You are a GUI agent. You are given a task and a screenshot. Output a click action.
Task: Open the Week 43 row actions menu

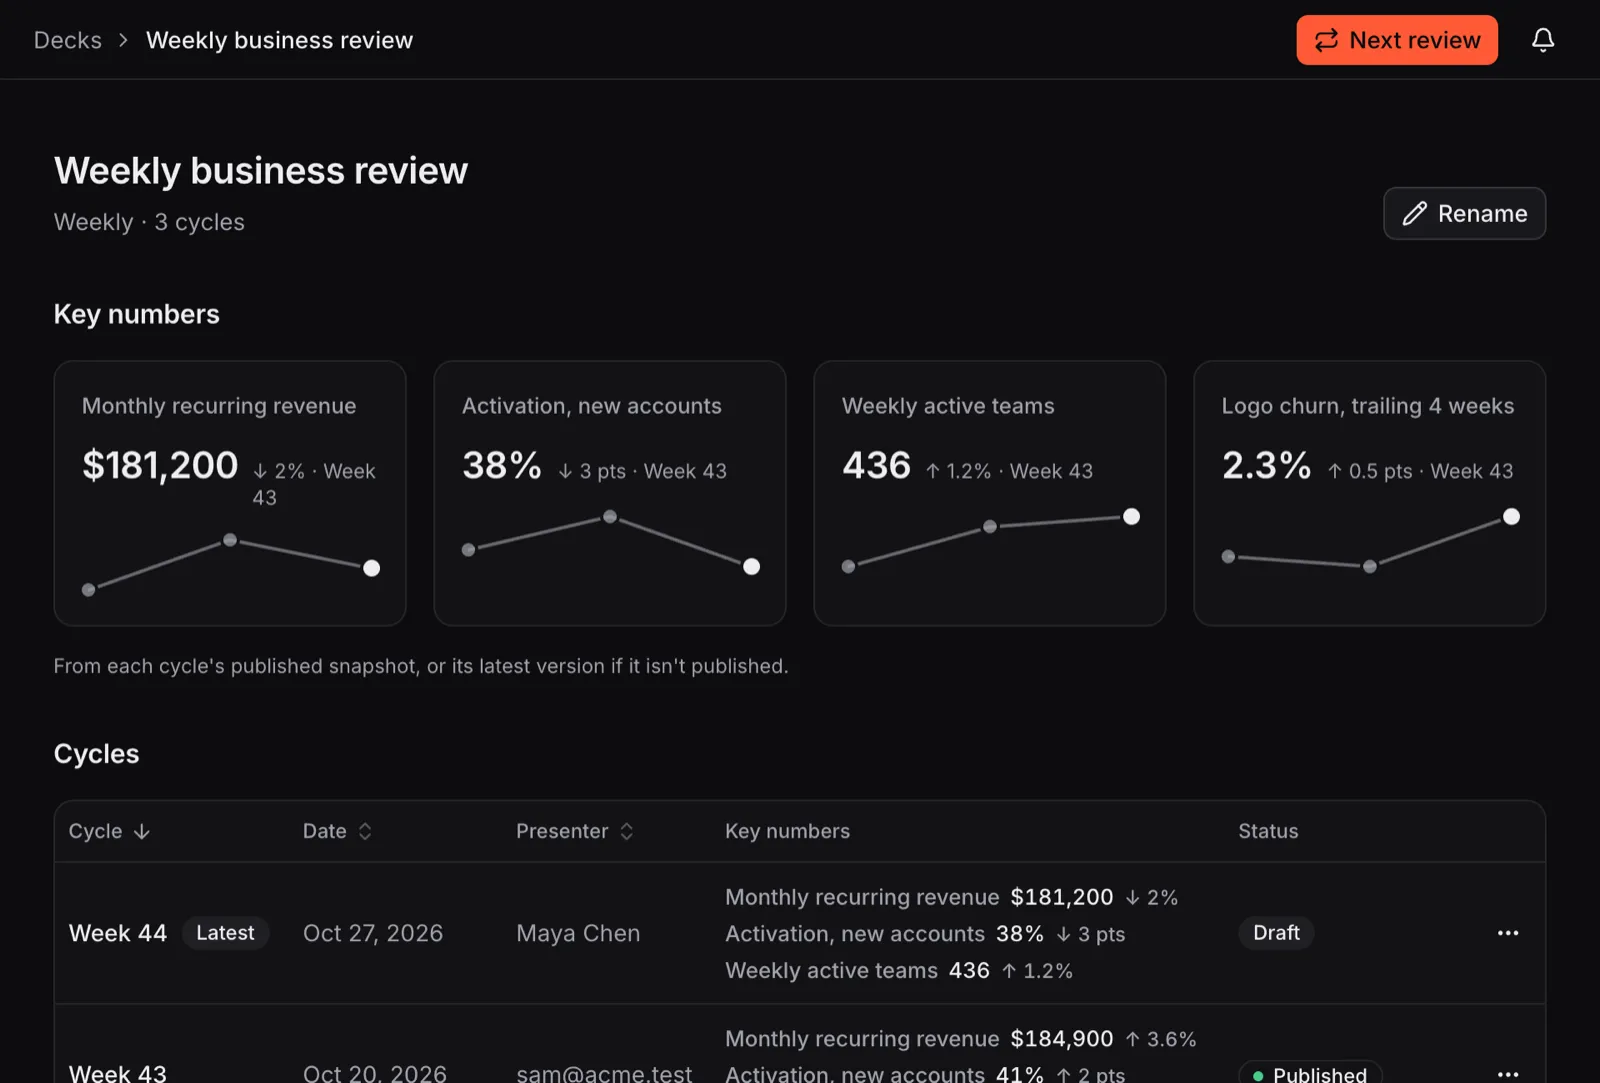[x=1508, y=1074]
